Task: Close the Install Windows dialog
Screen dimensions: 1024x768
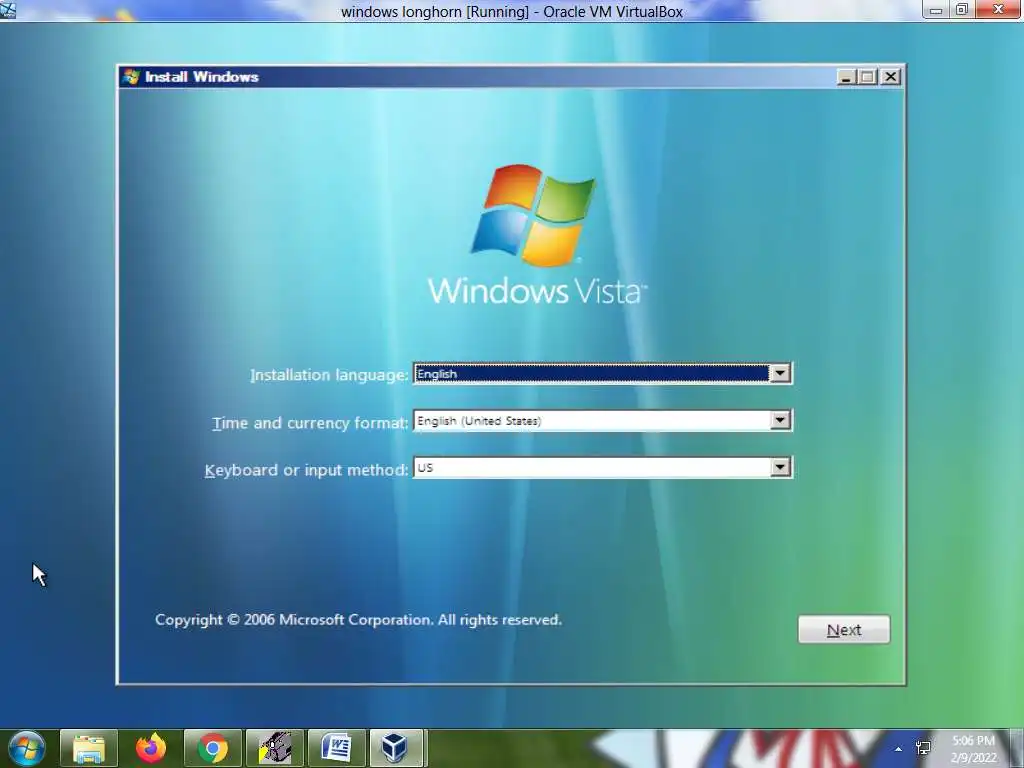Action: pyautogui.click(x=890, y=77)
